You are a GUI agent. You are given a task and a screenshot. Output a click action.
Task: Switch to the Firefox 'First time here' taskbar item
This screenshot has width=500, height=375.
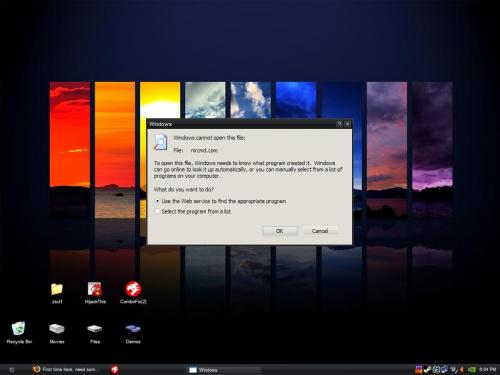[65, 369]
